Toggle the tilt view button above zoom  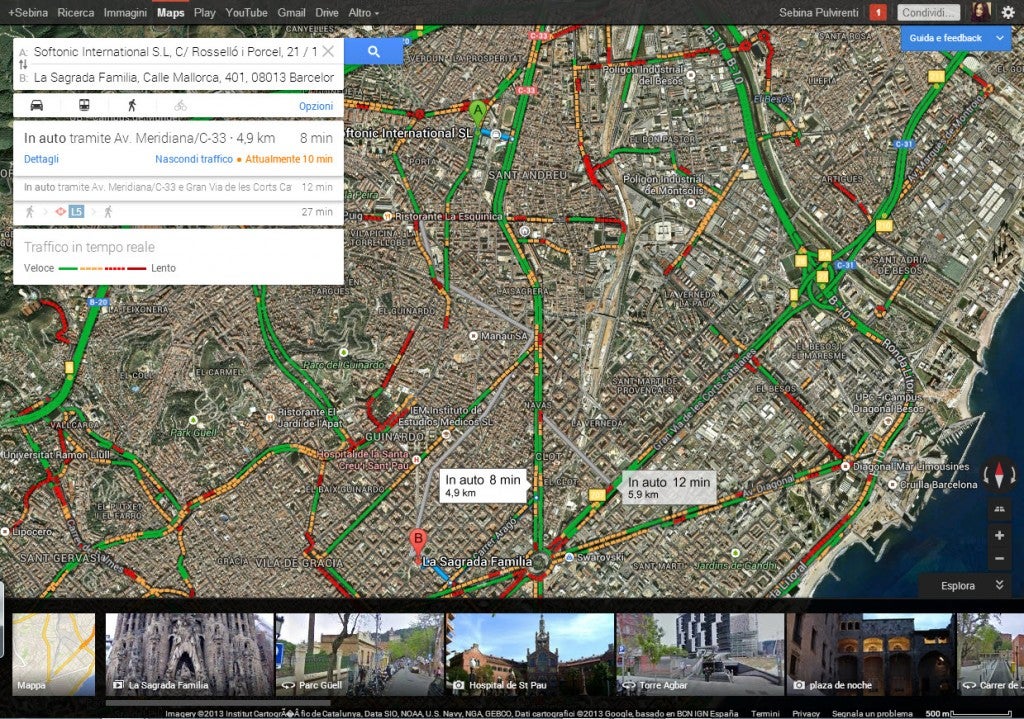[999, 509]
